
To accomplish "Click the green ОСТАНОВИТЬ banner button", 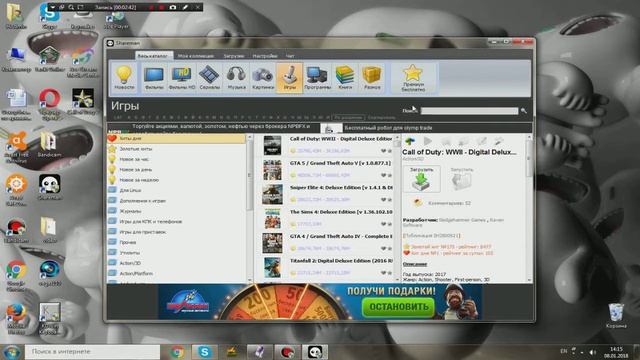I will tap(398, 307).
